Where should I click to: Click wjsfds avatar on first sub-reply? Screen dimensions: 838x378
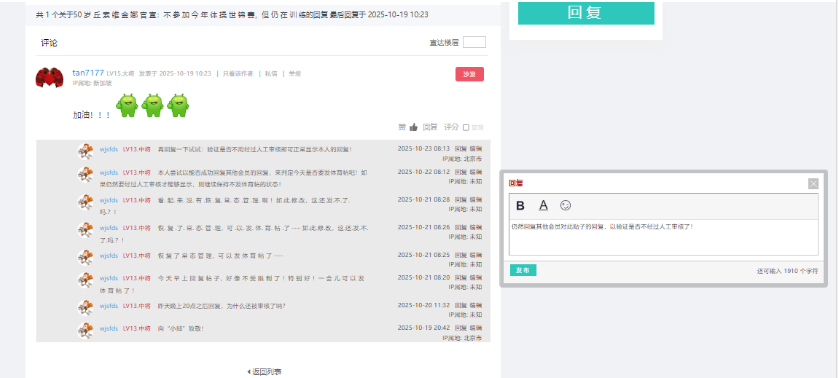tap(86, 151)
